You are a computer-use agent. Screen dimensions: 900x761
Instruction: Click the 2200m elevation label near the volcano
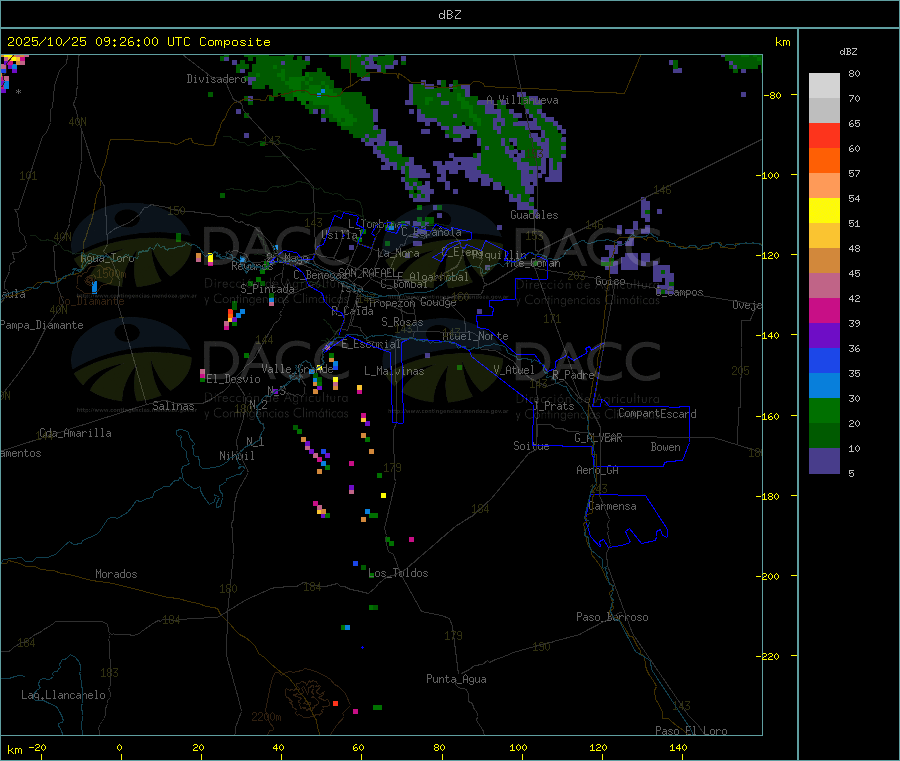pos(266,717)
